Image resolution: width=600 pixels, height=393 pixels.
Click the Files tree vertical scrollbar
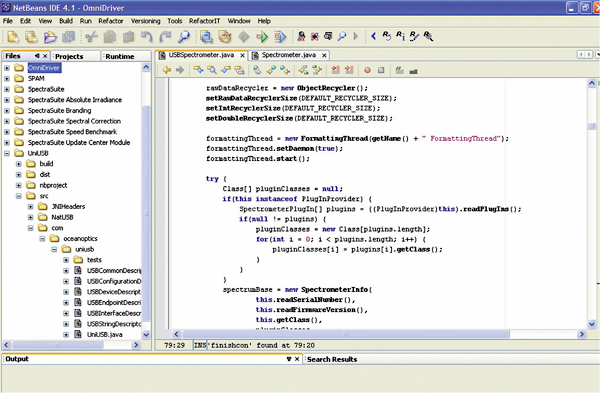pyautogui.click(x=146, y=214)
